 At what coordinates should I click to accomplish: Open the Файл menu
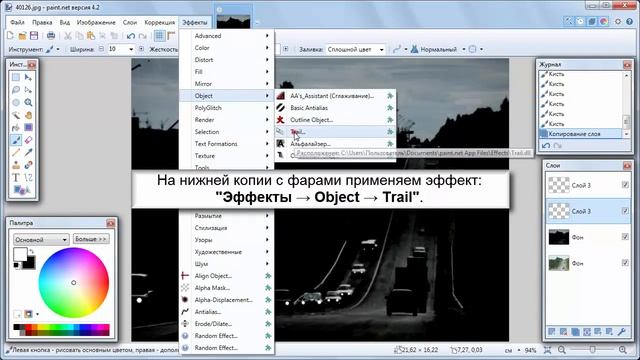[18, 22]
